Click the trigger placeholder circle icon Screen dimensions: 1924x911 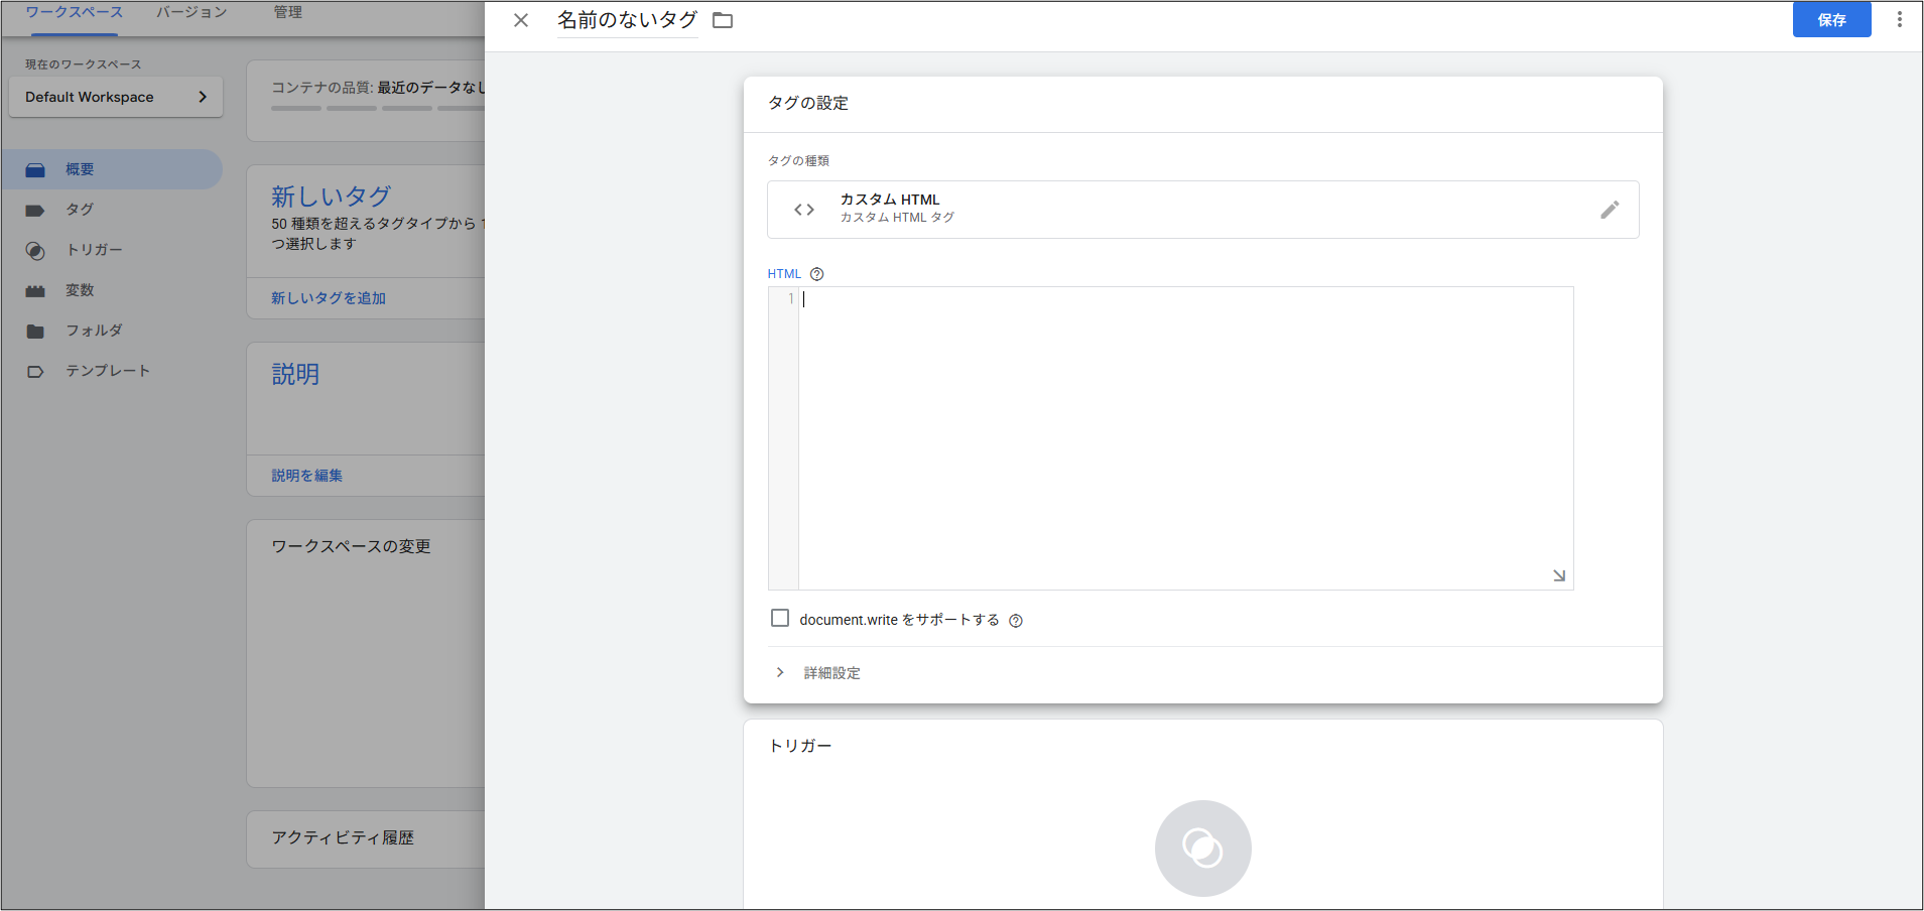pyautogui.click(x=1202, y=848)
